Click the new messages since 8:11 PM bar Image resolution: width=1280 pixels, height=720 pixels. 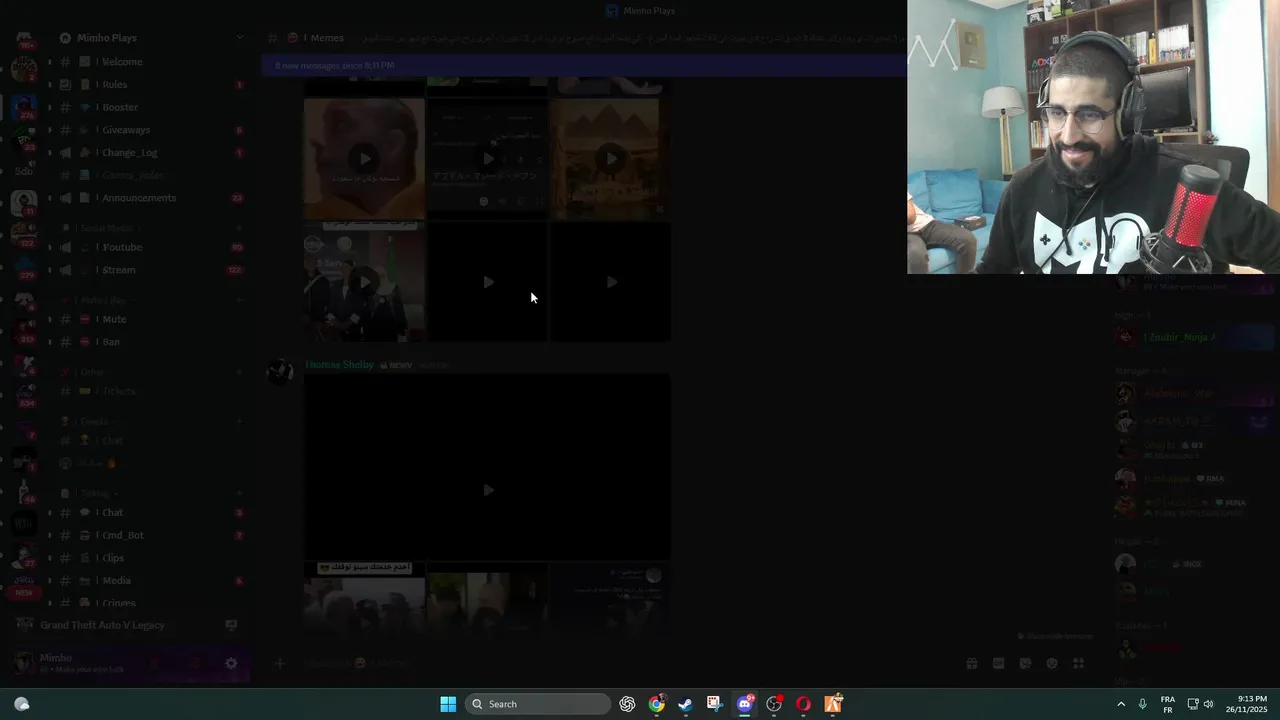point(584,65)
